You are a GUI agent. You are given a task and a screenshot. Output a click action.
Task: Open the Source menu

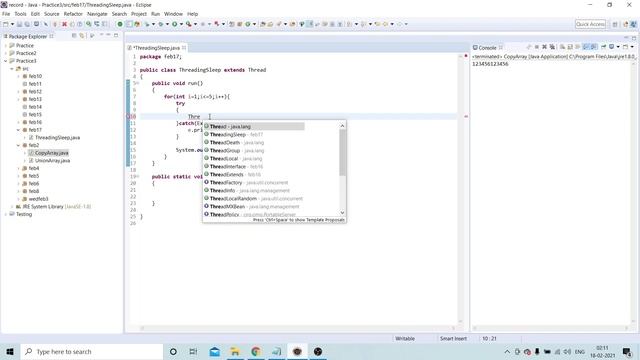coord(51,14)
